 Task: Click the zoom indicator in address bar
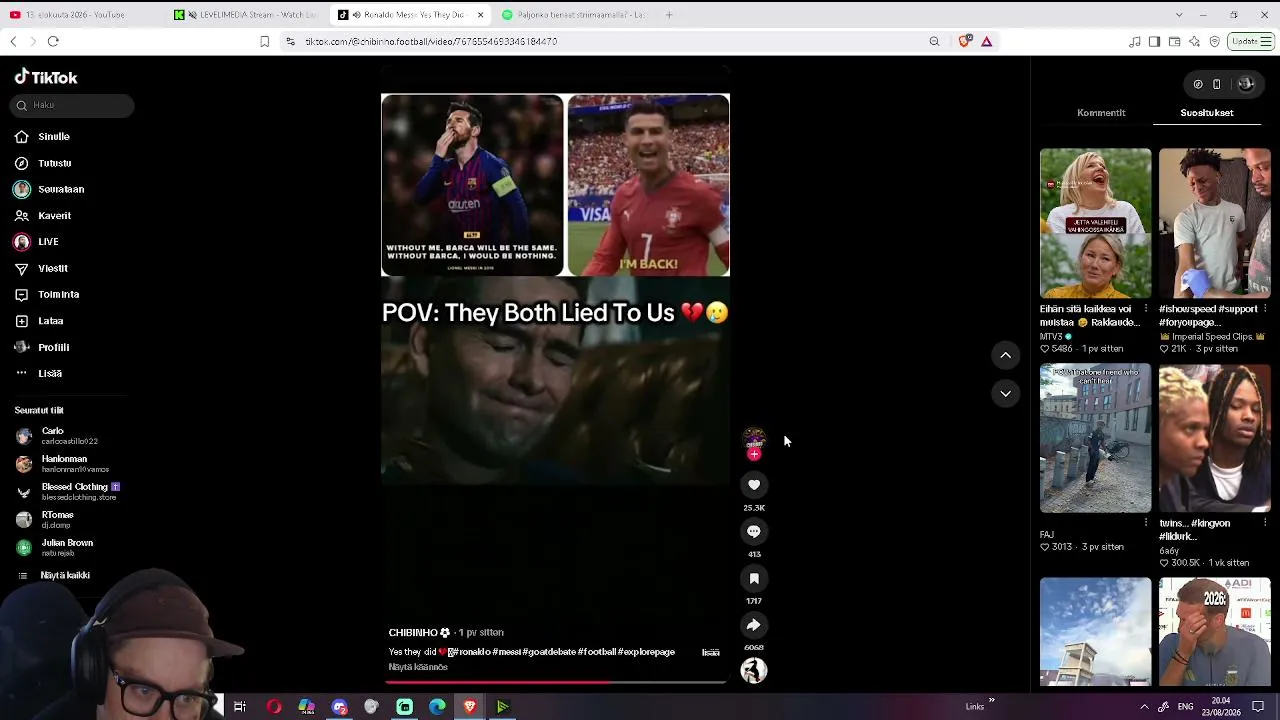[934, 41]
